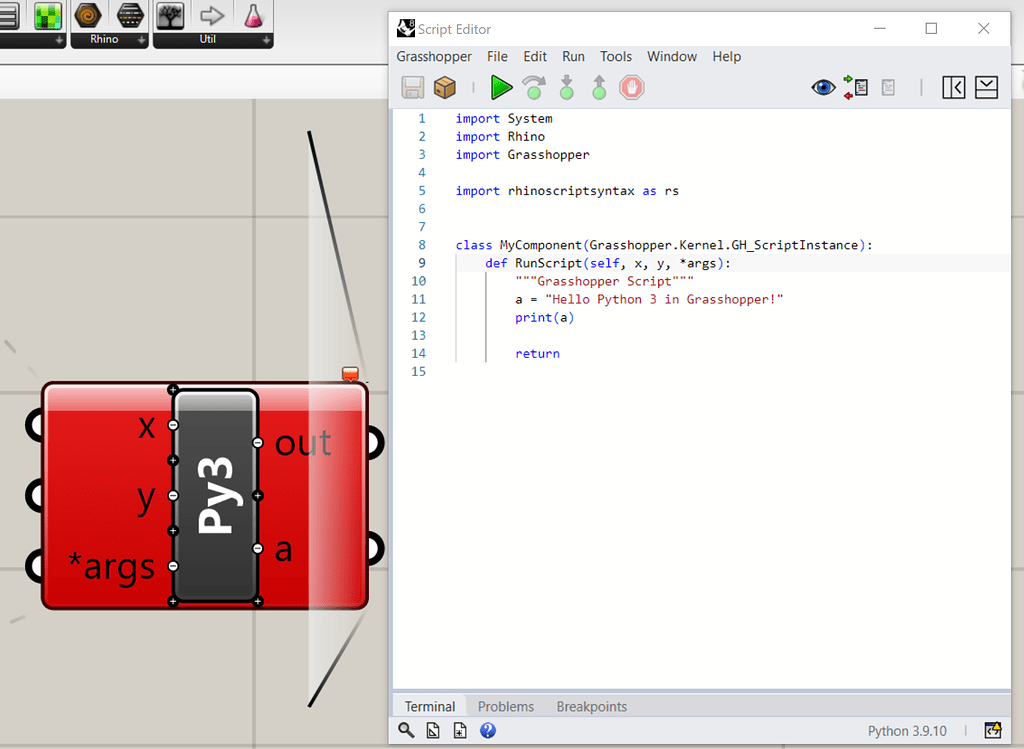Click the green step-down debug arrow icon
Screen dimensions: 1024x749
(x=566, y=87)
